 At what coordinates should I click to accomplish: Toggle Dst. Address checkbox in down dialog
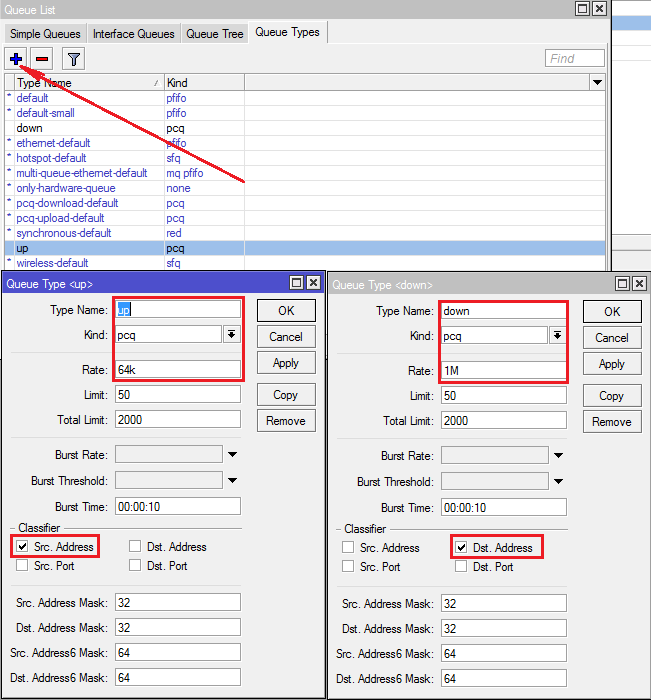[461, 548]
